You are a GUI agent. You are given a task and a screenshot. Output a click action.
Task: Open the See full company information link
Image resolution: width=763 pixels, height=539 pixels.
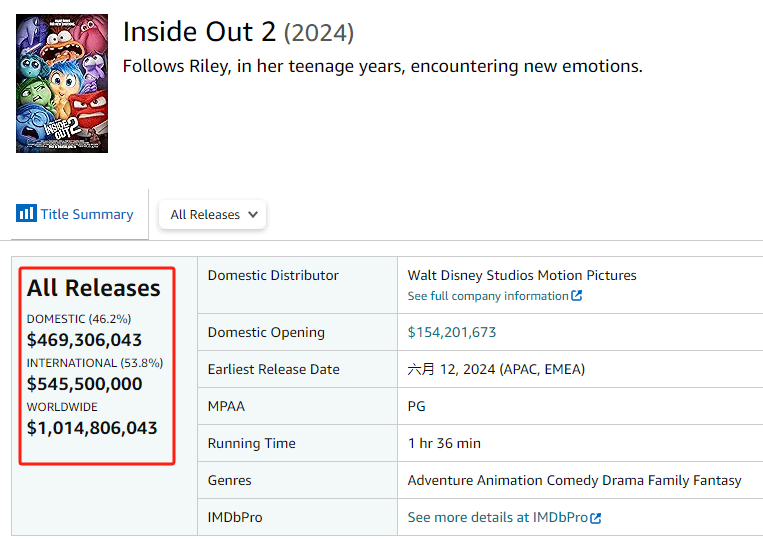pos(488,296)
